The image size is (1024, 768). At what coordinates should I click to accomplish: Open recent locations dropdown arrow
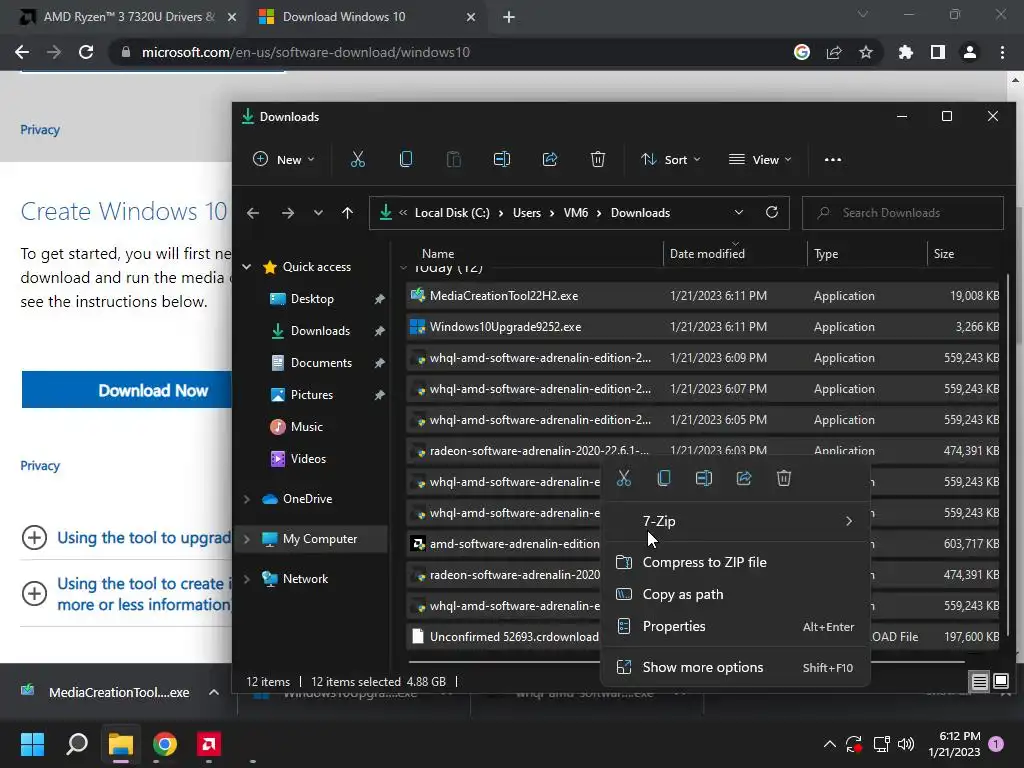(318, 213)
